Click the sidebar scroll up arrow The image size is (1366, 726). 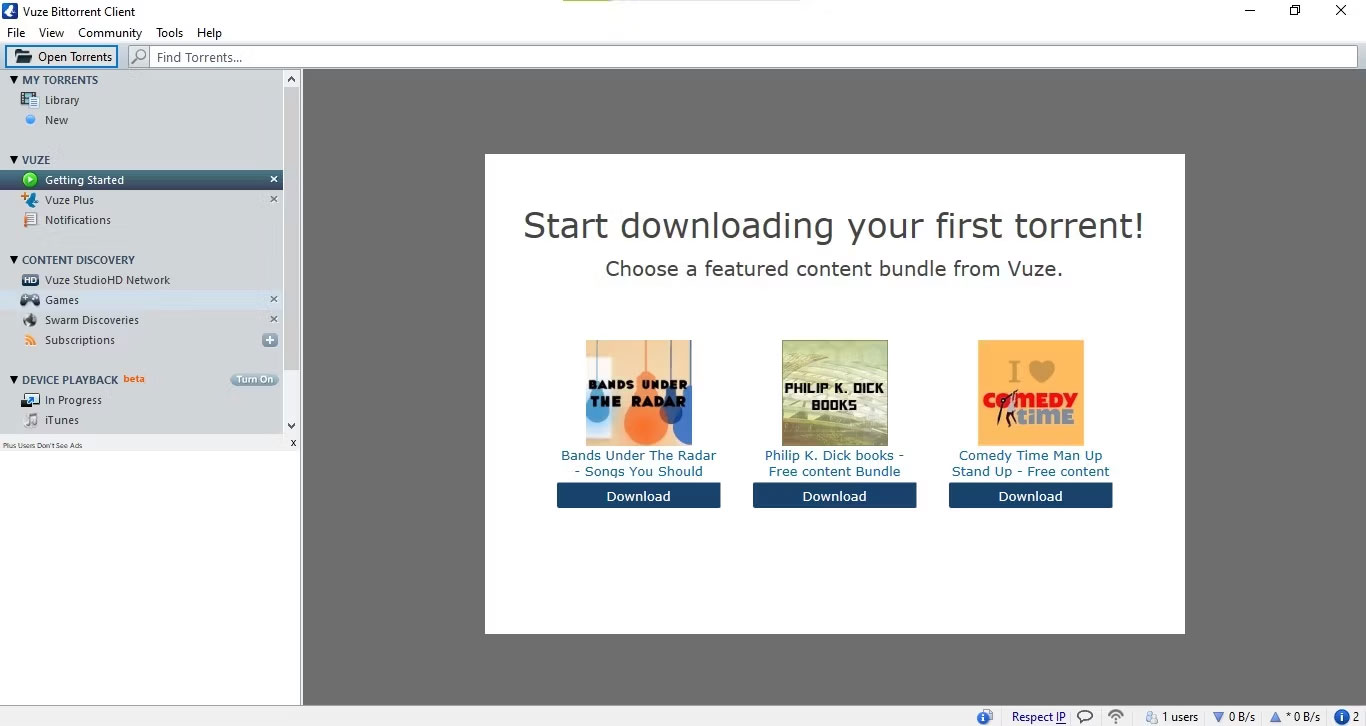point(291,78)
